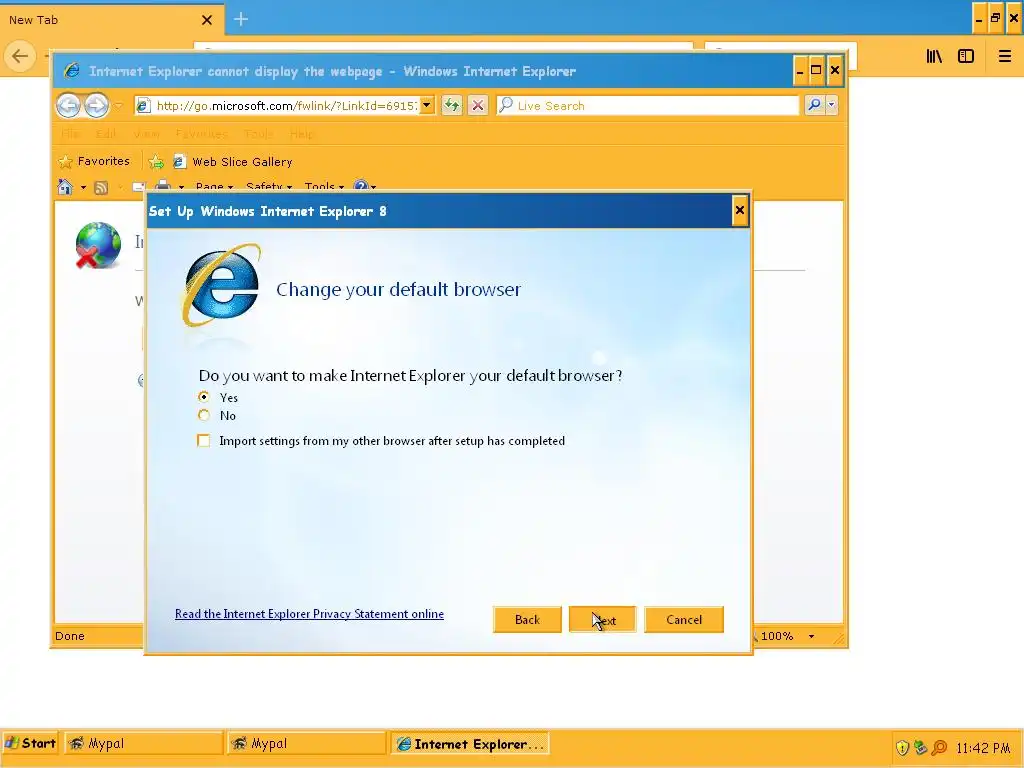Image resolution: width=1024 pixels, height=768 pixels.
Task: Open search provider options dropdown arrow
Action: click(x=831, y=105)
